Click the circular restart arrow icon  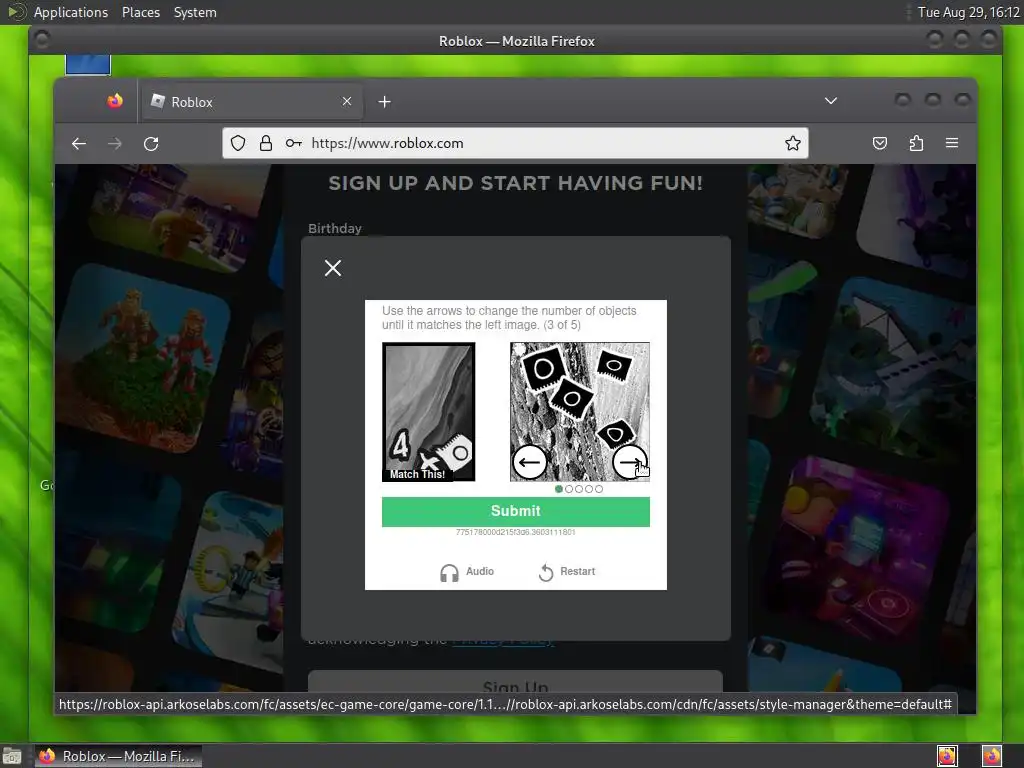546,573
